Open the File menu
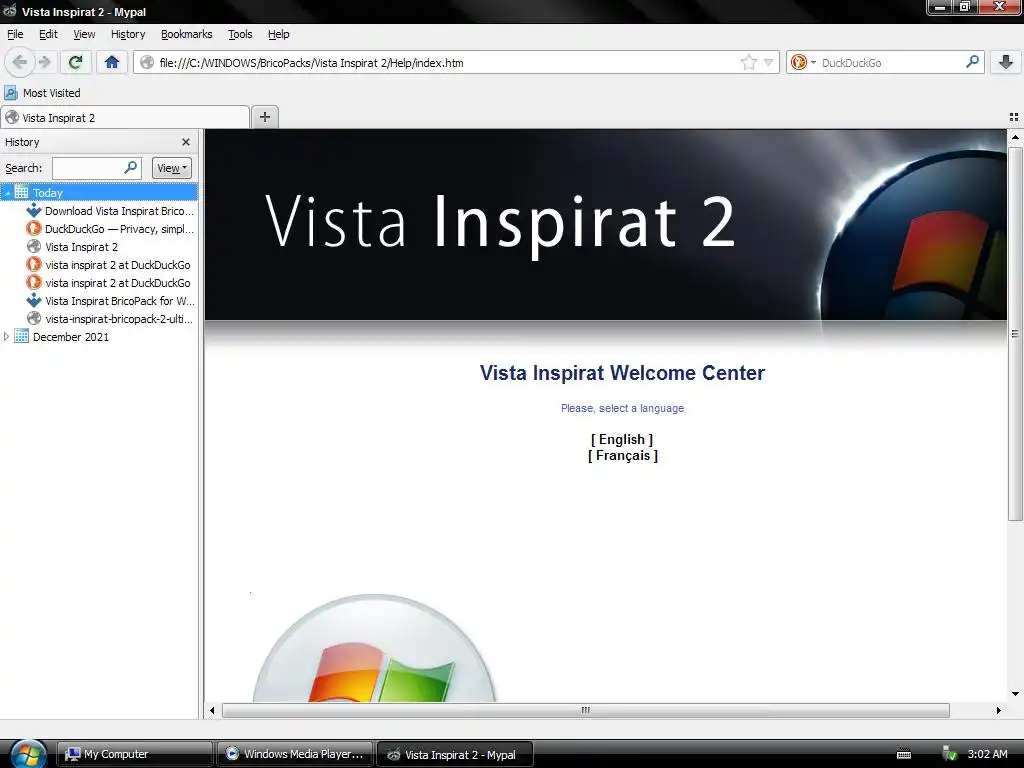This screenshot has height=768, width=1024. [x=15, y=34]
